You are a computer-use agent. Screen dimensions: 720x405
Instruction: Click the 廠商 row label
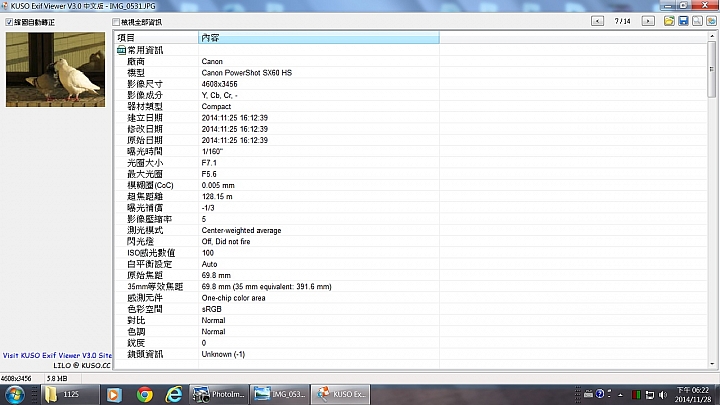tap(136, 62)
